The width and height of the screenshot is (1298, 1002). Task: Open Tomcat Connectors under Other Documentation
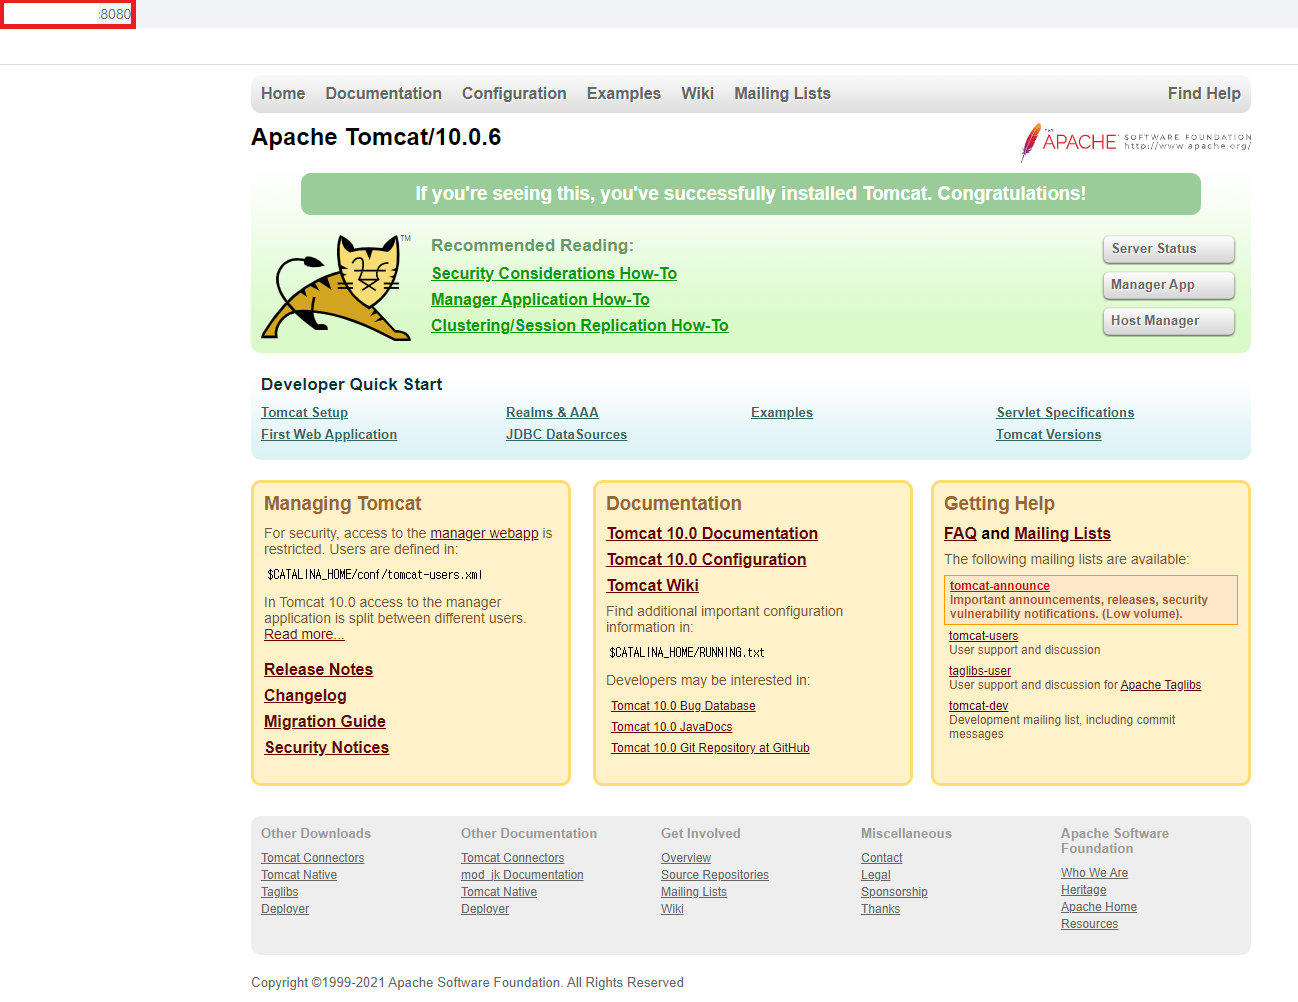point(512,858)
